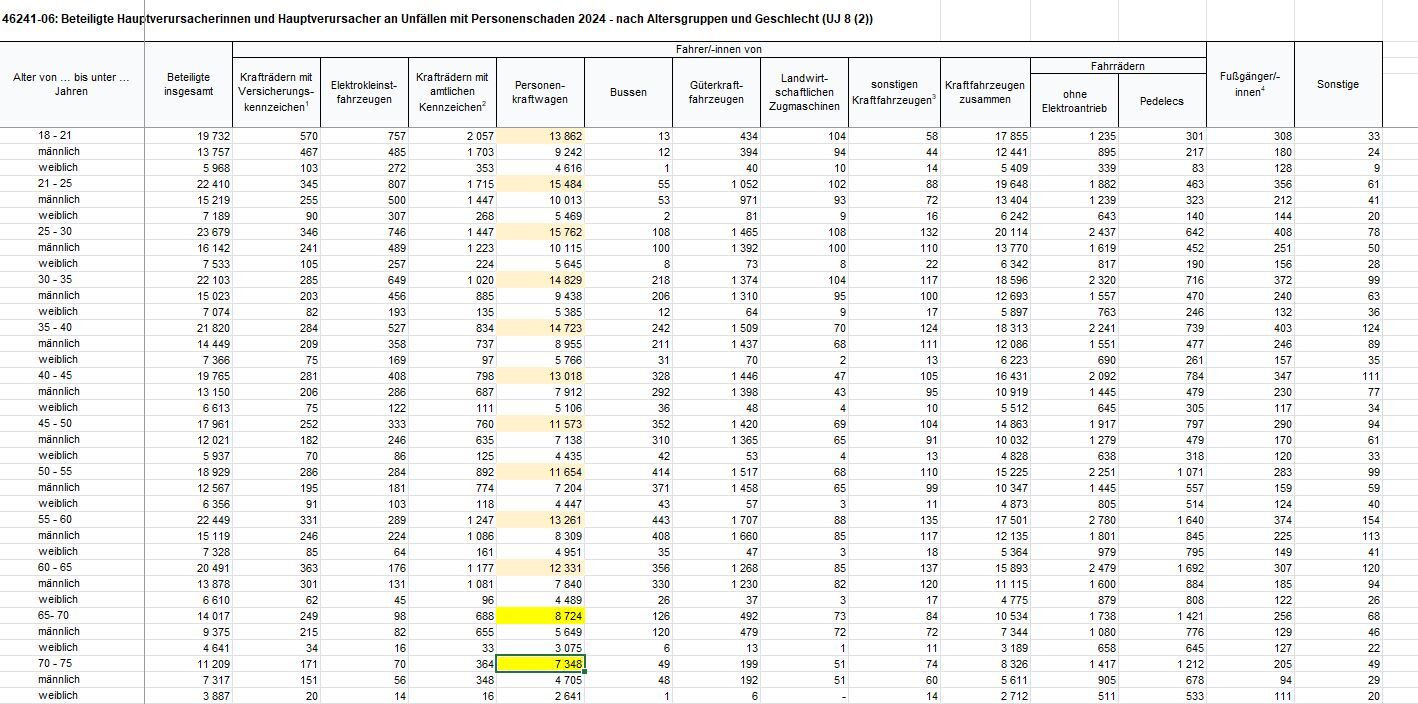Click the 'Elektrokleinstfahrzeugen' column header
Viewport: 1418px width, 704px height.
tap(365, 91)
